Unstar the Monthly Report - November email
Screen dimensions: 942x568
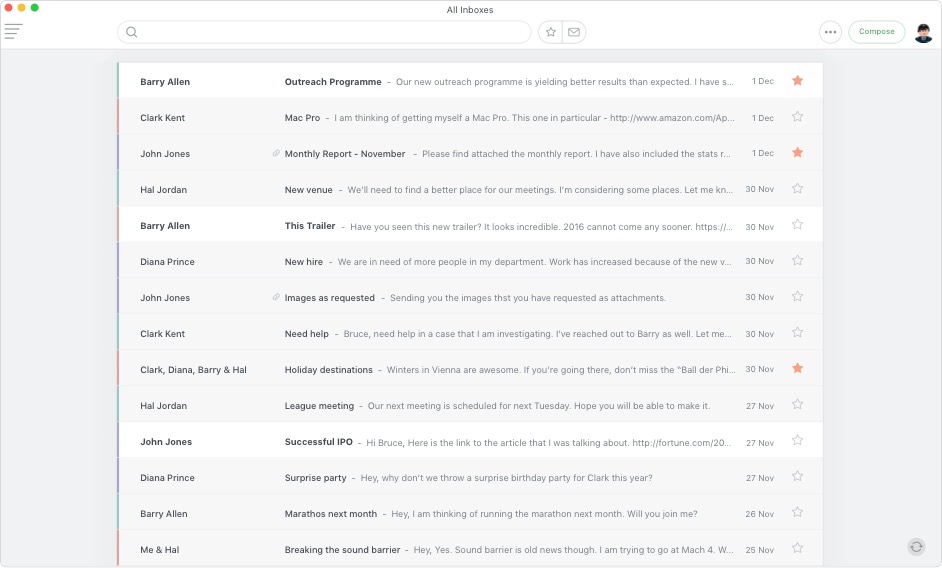click(x=797, y=153)
